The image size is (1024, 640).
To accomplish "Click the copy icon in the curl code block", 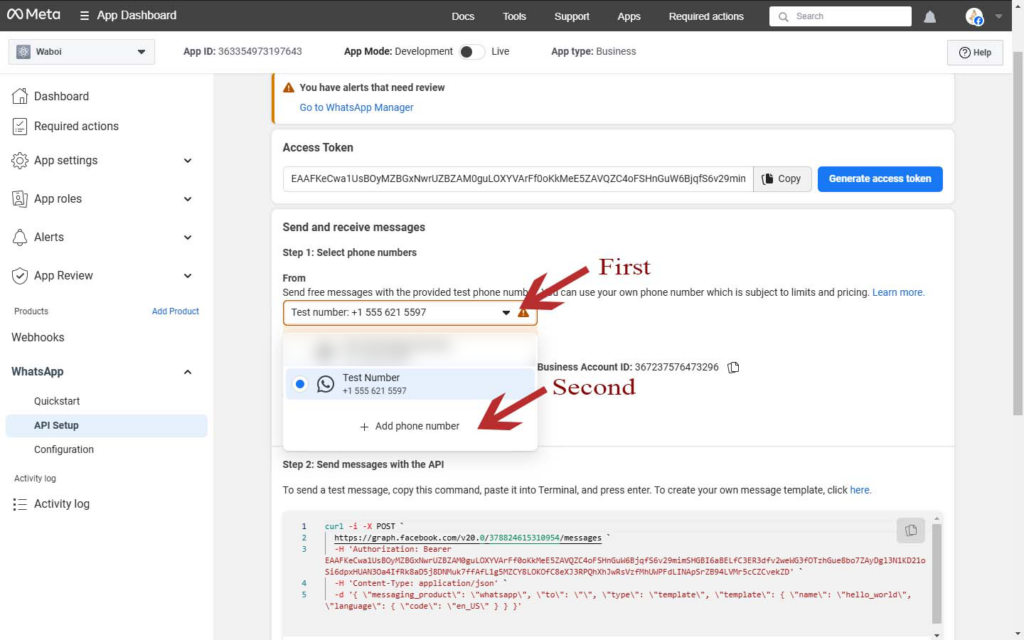I will click(x=911, y=530).
